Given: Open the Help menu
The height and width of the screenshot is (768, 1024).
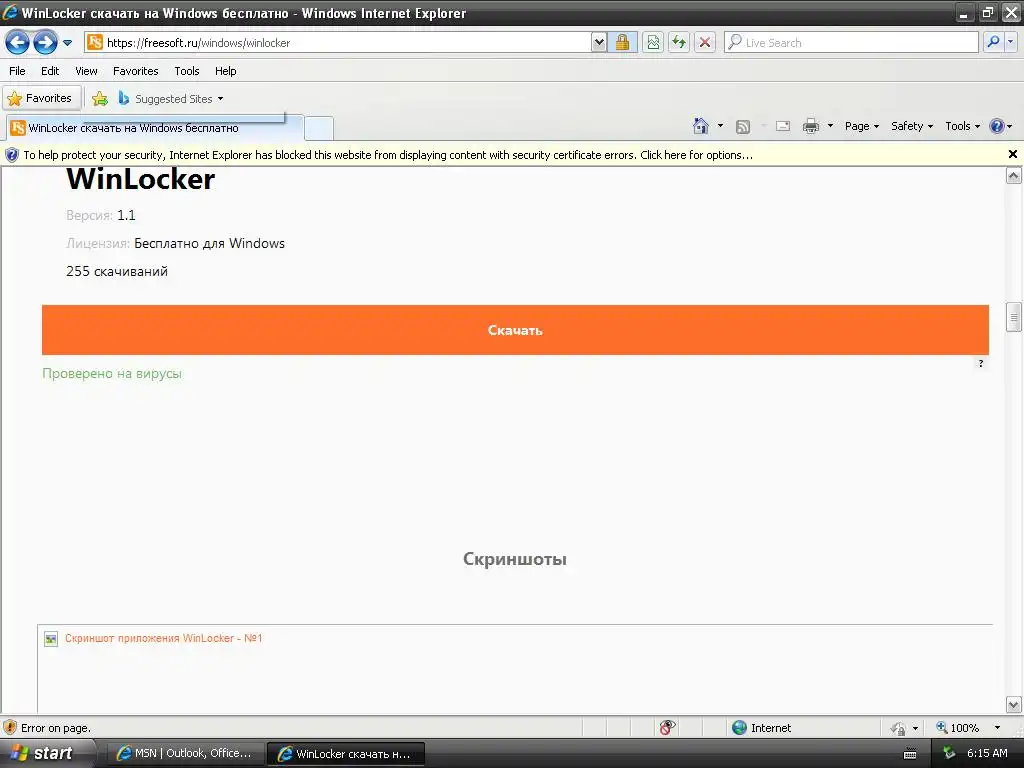Looking at the screenshot, I should click(225, 71).
